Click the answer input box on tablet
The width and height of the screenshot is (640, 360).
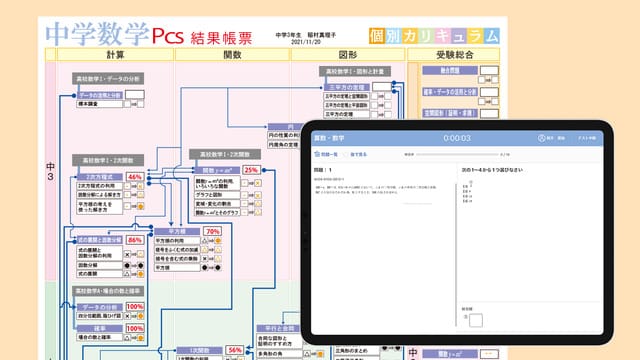476,320
